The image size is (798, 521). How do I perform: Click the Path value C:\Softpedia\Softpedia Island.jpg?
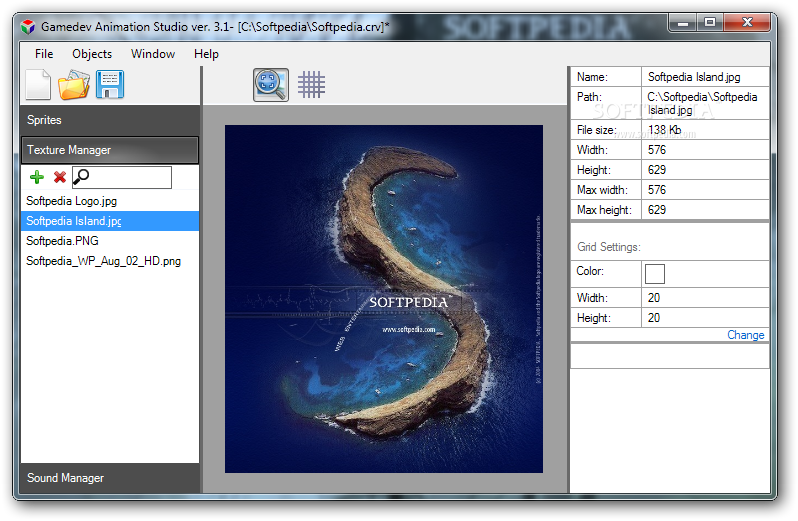(705, 103)
